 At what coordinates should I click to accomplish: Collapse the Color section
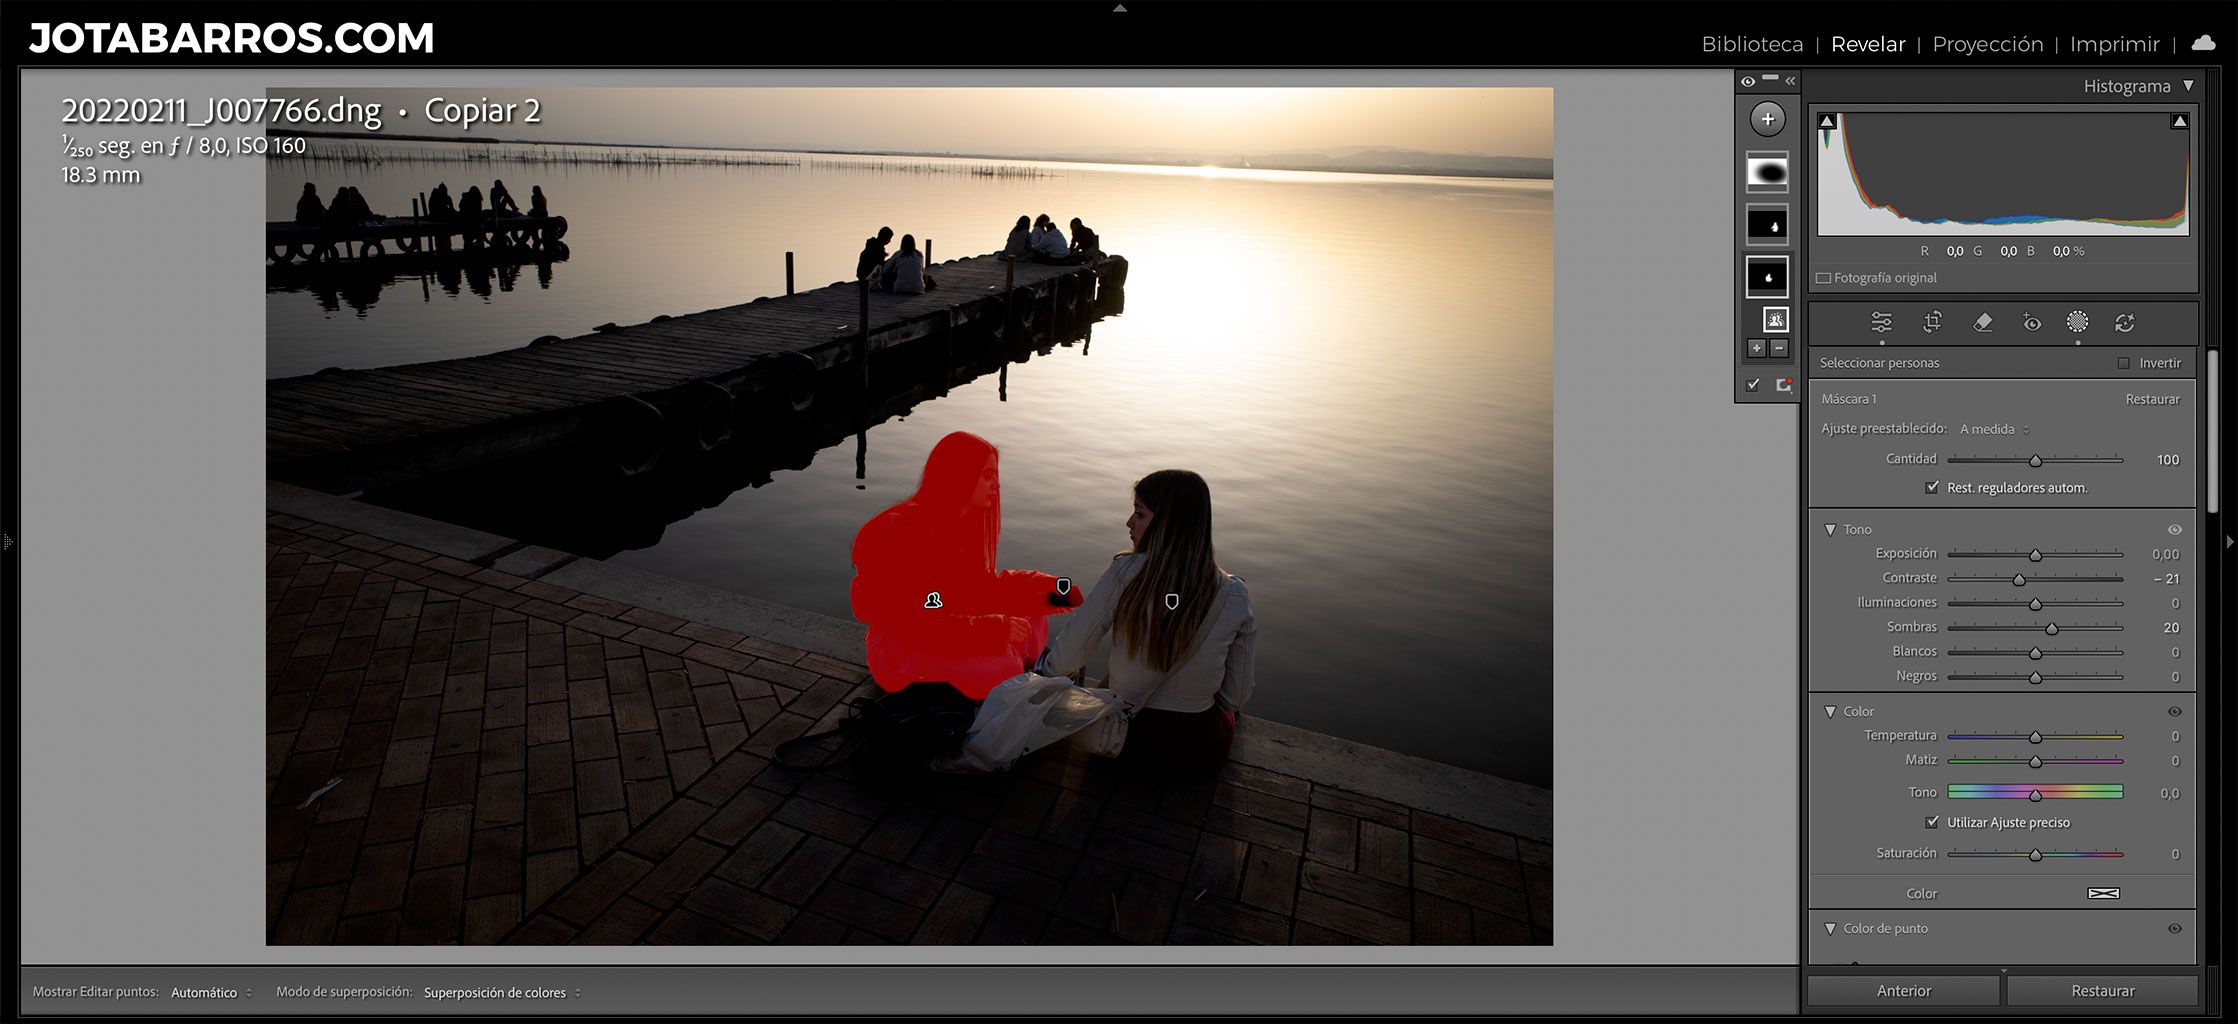pos(1830,712)
